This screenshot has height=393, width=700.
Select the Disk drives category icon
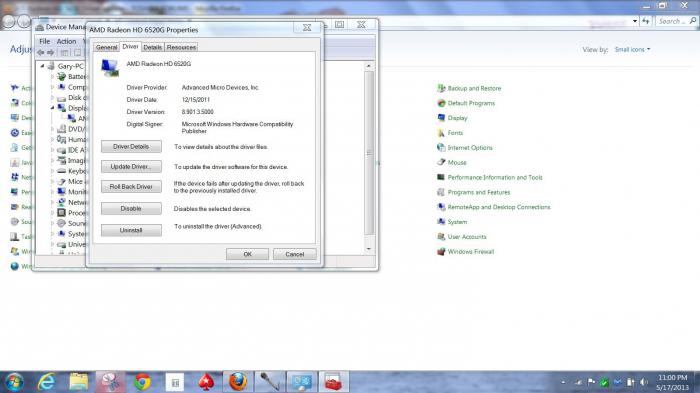click(62, 98)
